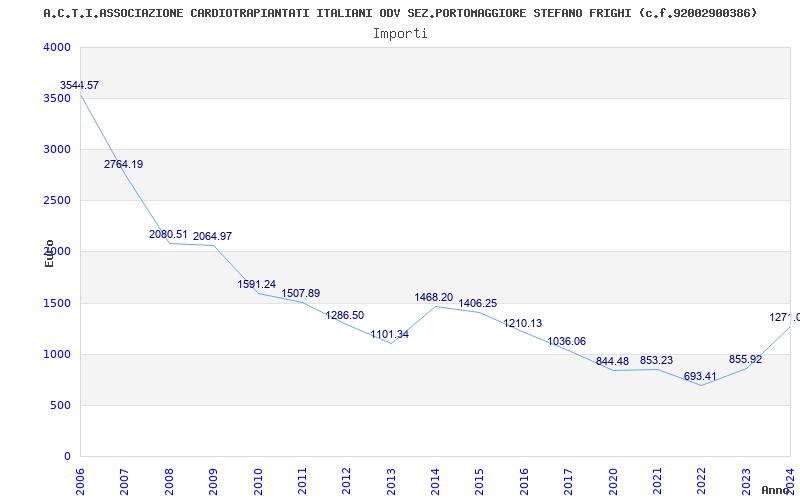800x500 pixels.
Task: Select the lowest value 693.41
Action: pyautogui.click(x=700, y=377)
